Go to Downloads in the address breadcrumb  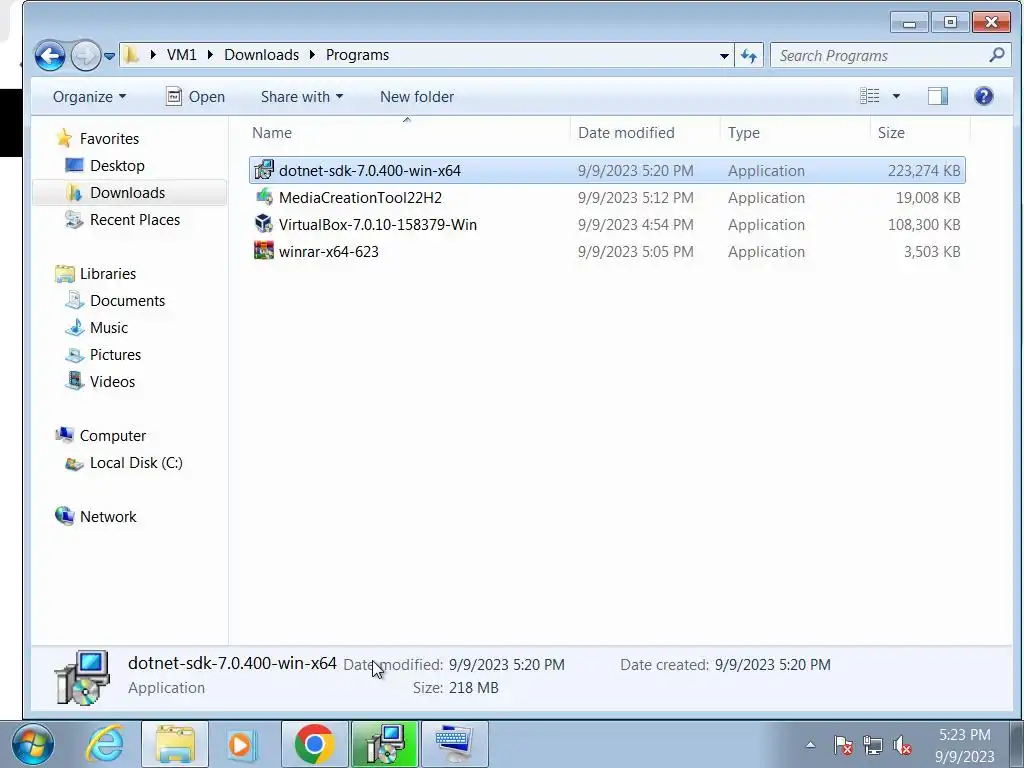coord(261,55)
